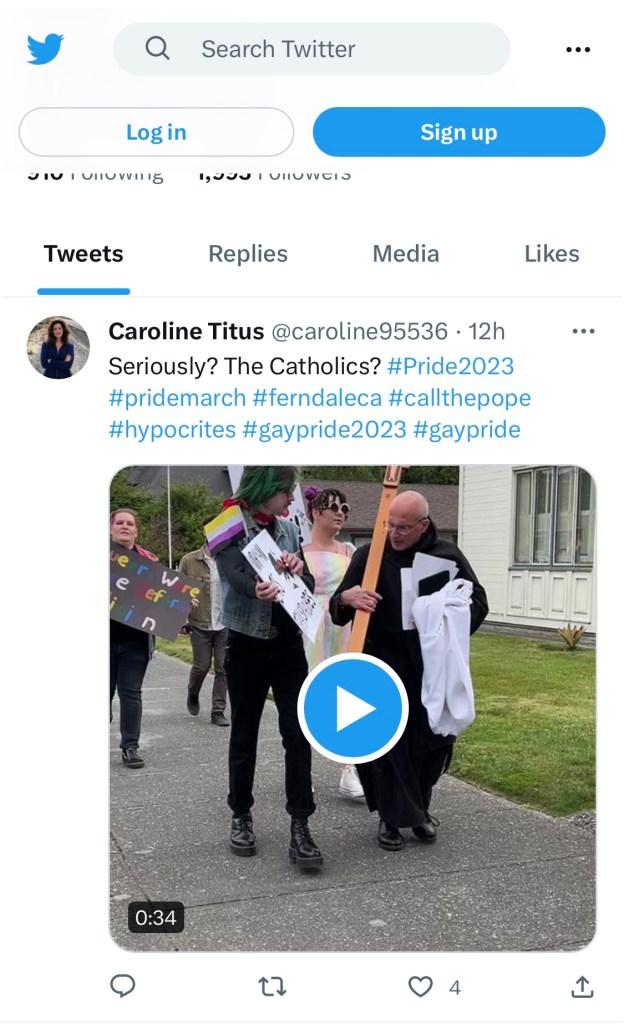Open the #callthepope hashtag link
Image resolution: width=624 pixels, height=1024 pixels.
[x=460, y=398]
